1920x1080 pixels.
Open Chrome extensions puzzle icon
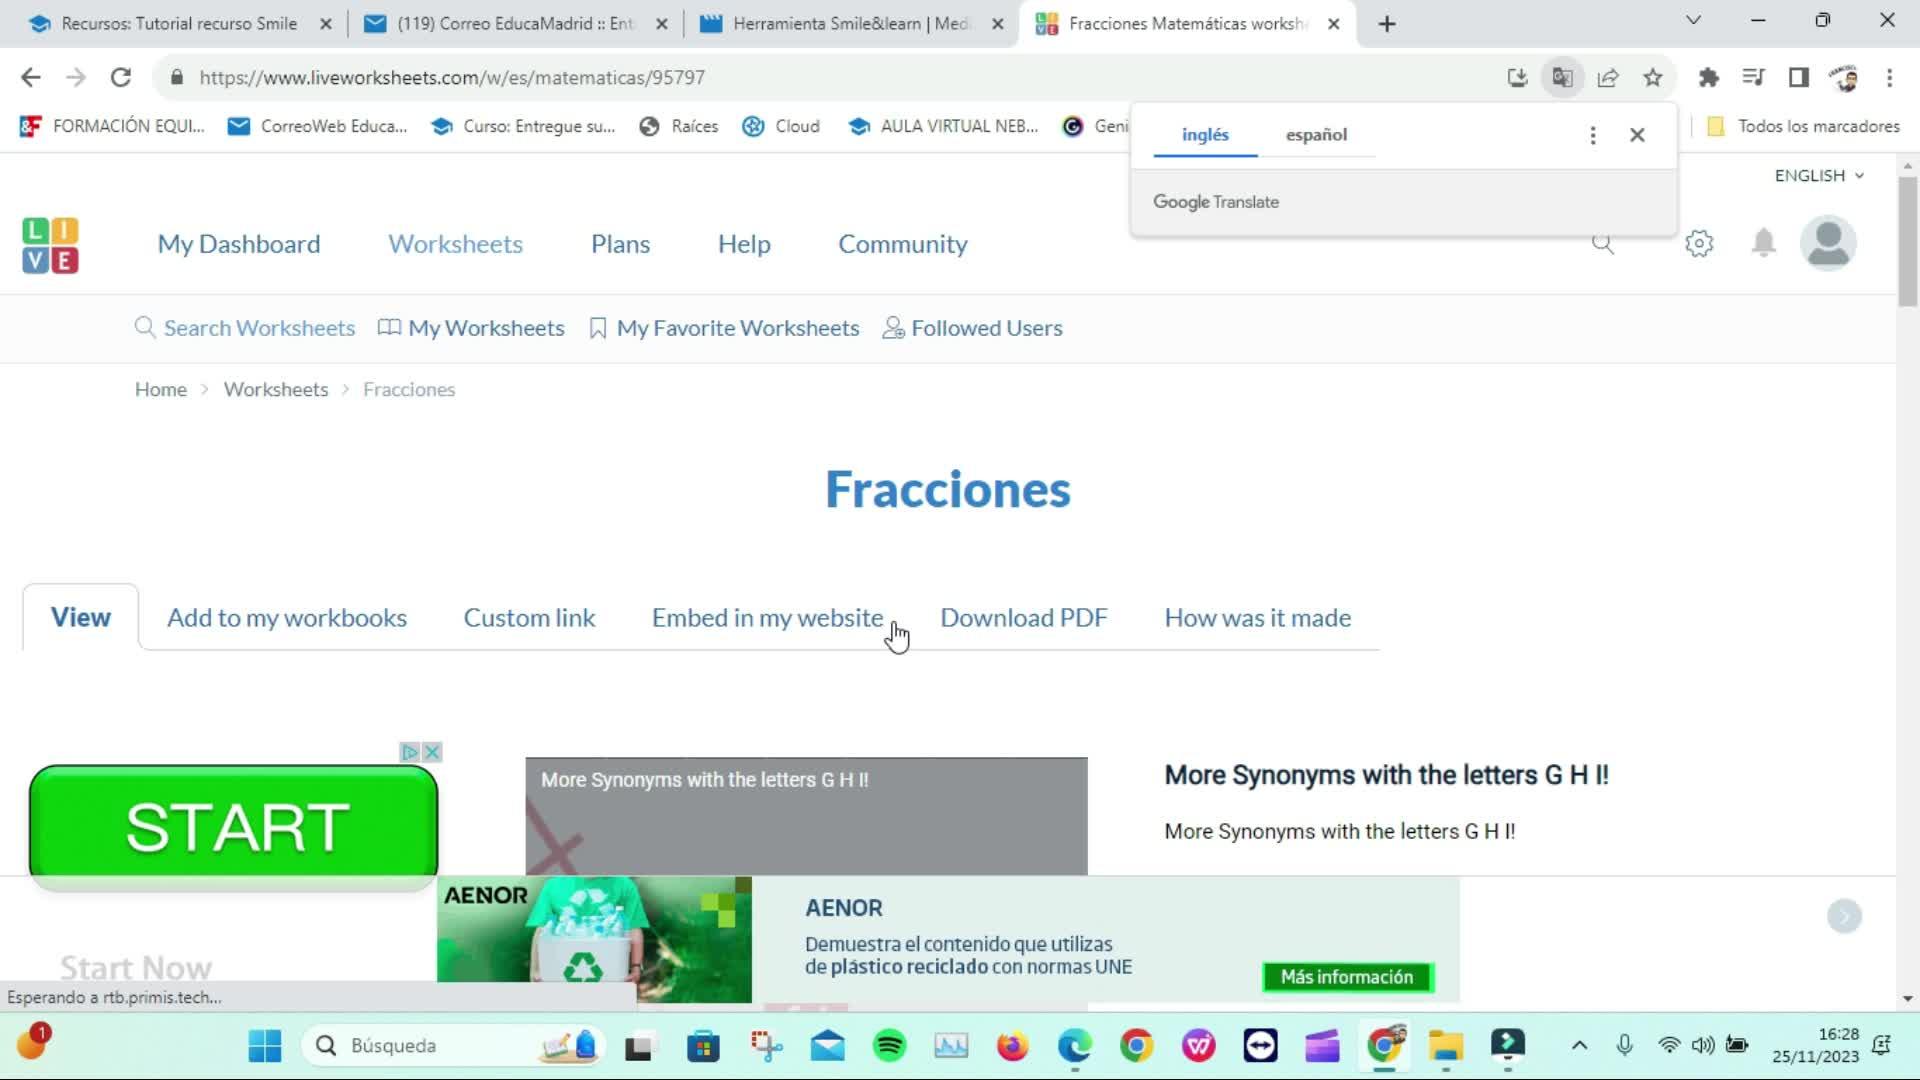click(x=1709, y=77)
